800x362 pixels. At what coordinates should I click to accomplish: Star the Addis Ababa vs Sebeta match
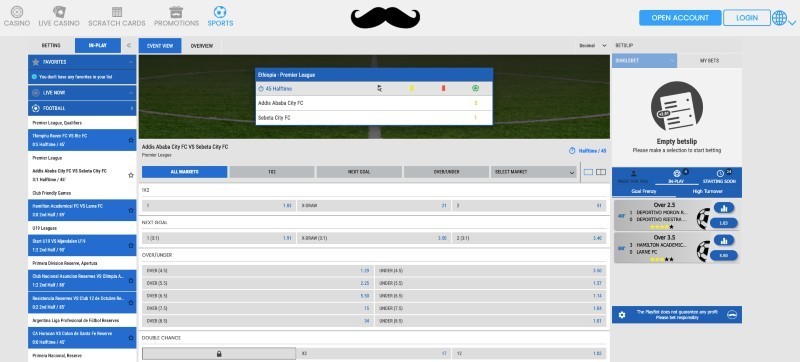pos(131,175)
